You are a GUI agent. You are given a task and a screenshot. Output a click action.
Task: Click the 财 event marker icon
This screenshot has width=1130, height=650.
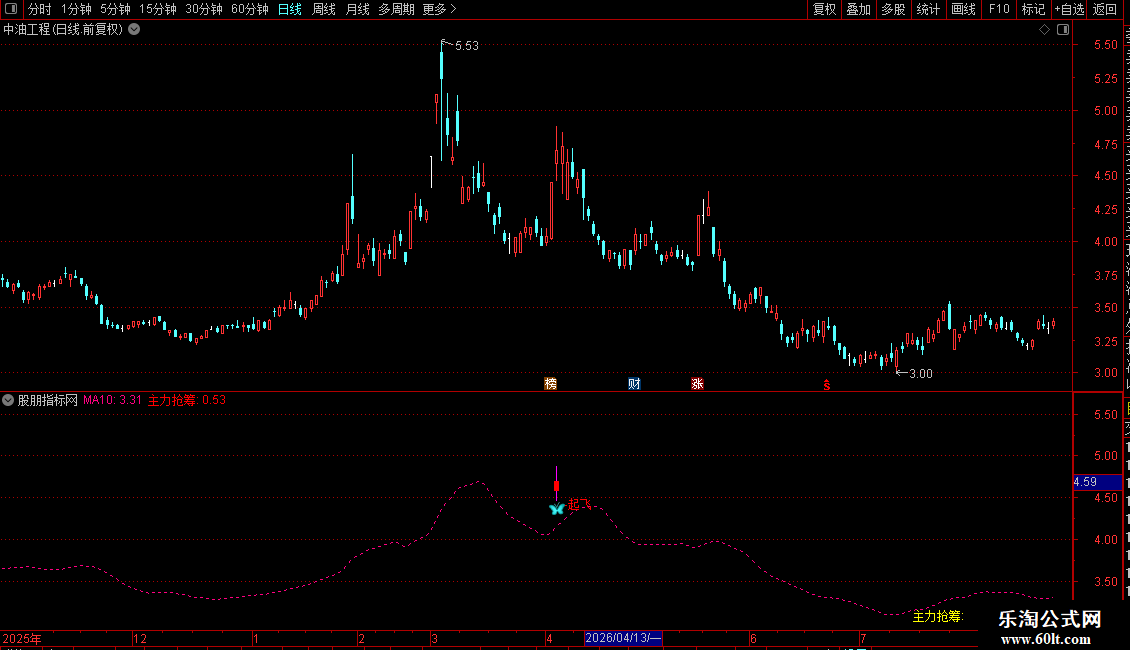[x=634, y=383]
